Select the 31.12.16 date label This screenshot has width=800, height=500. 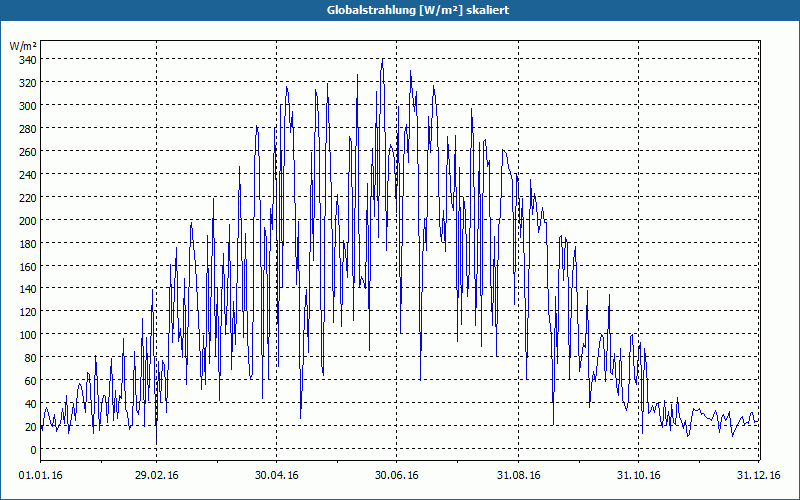(x=758, y=476)
